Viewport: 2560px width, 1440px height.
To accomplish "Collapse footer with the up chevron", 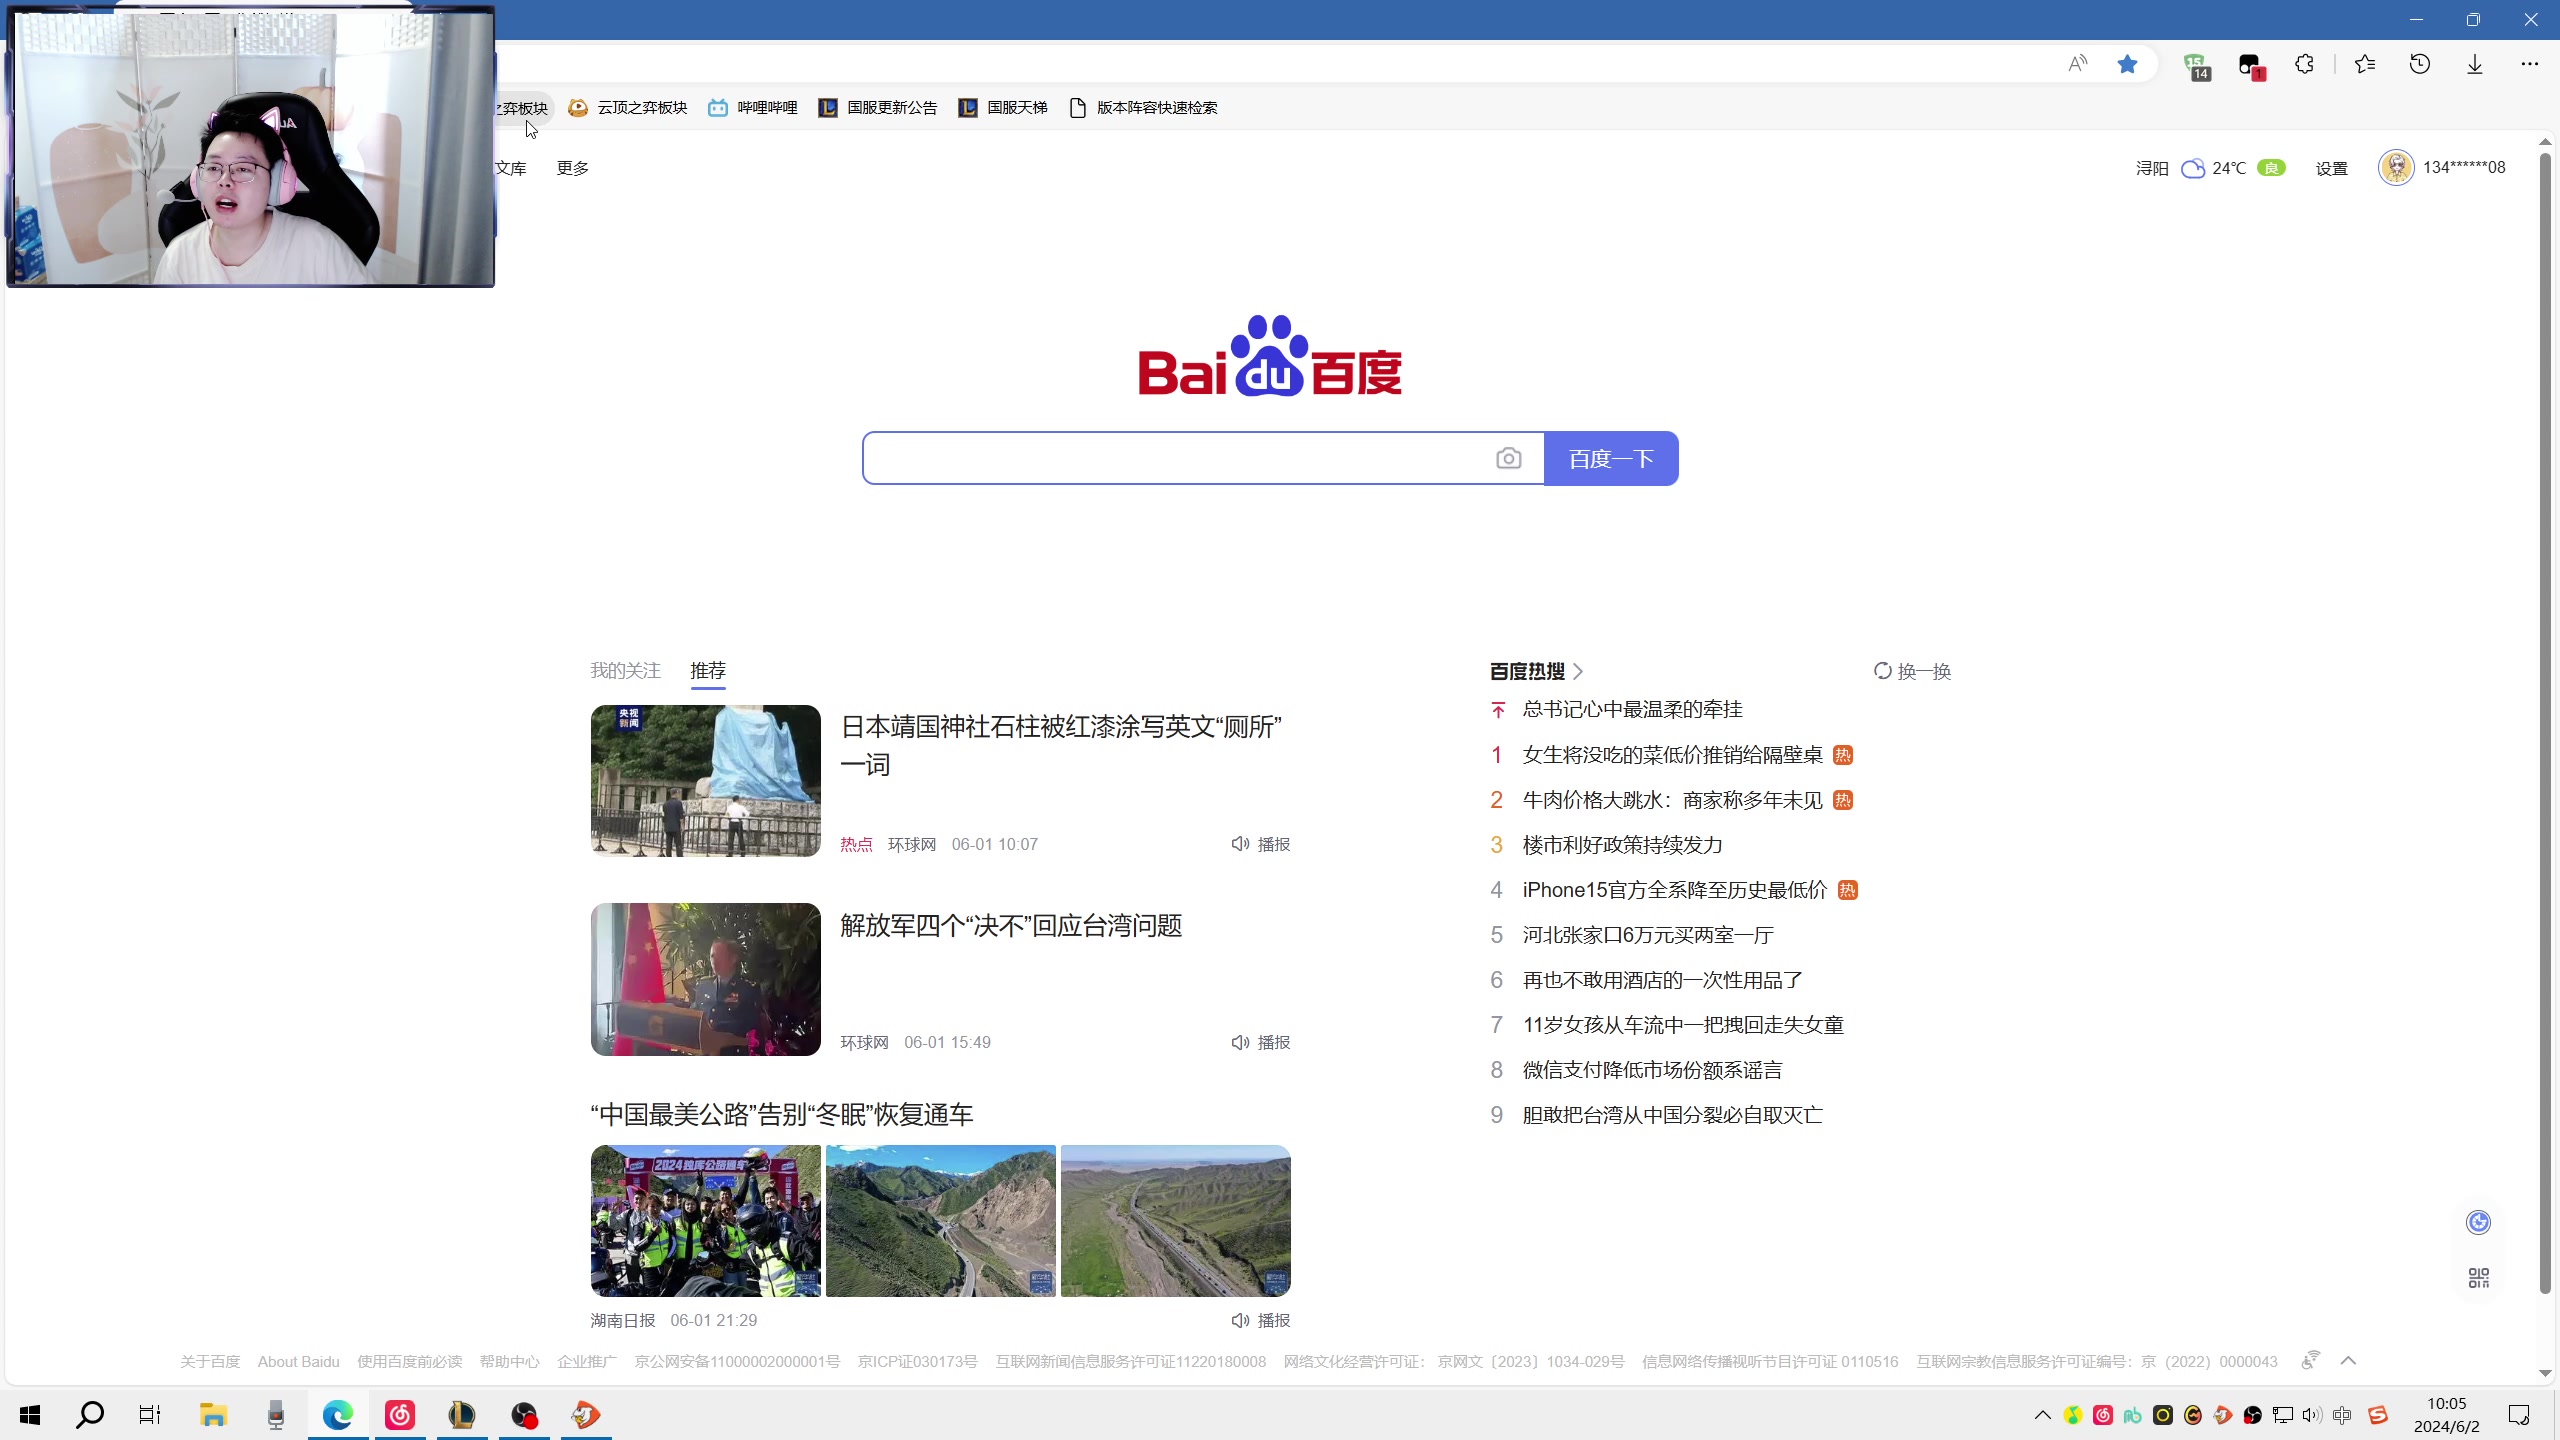I will [x=2348, y=1361].
